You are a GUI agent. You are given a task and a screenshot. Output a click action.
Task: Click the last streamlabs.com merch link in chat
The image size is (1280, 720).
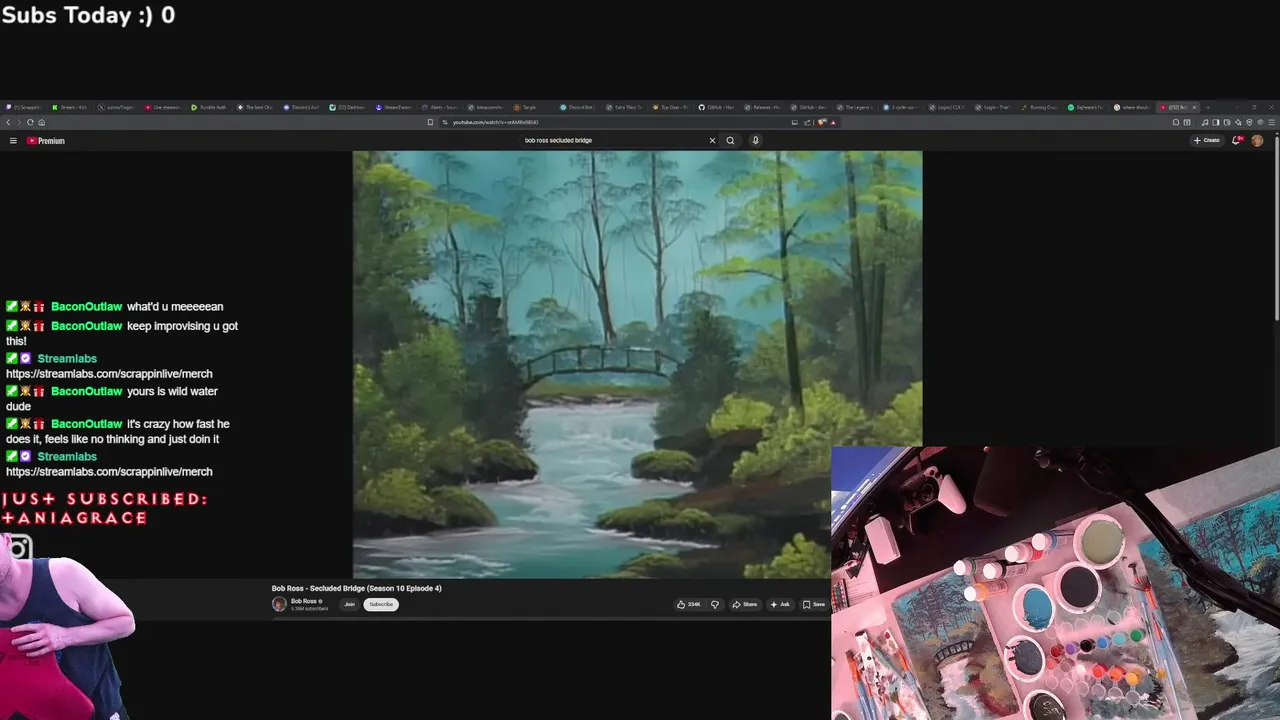(x=109, y=472)
